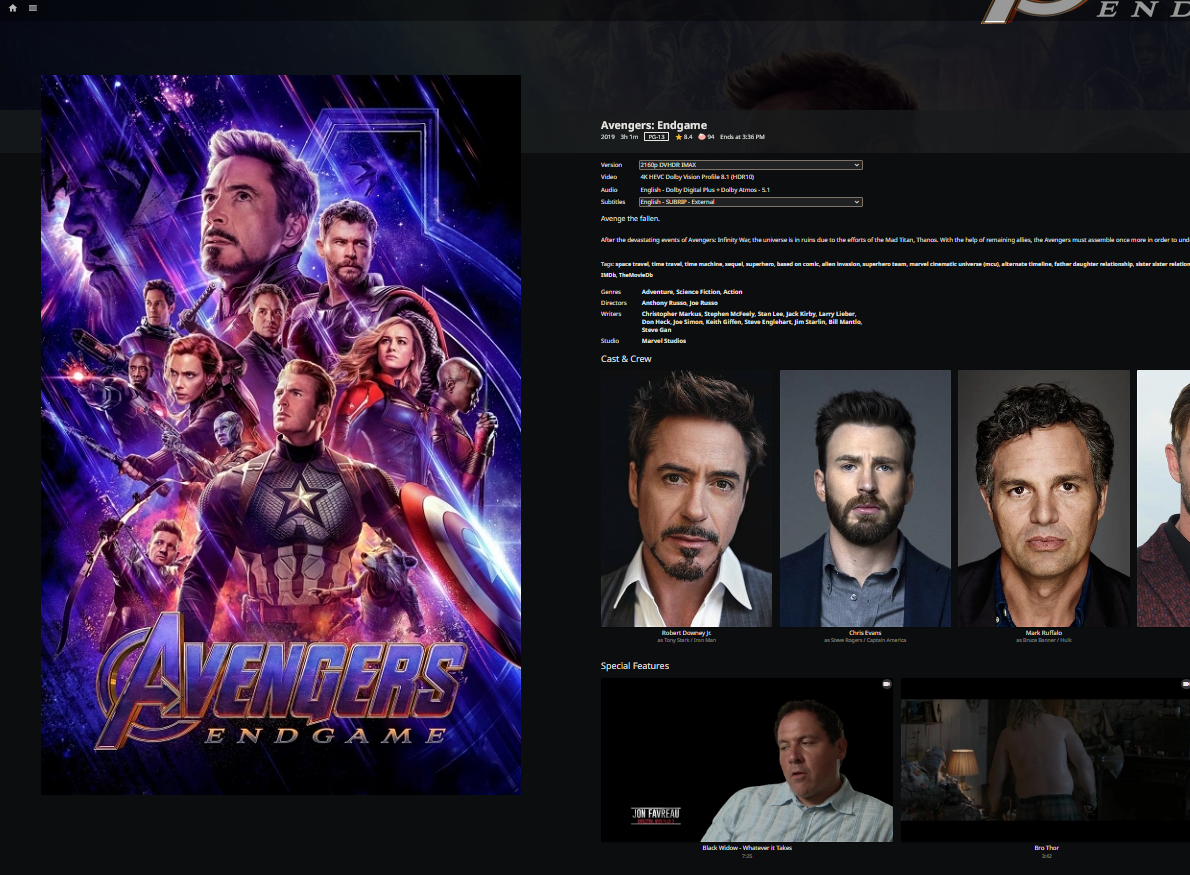This screenshot has width=1190, height=875.
Task: Play the Bro Thor special feature
Action: coord(1045,760)
